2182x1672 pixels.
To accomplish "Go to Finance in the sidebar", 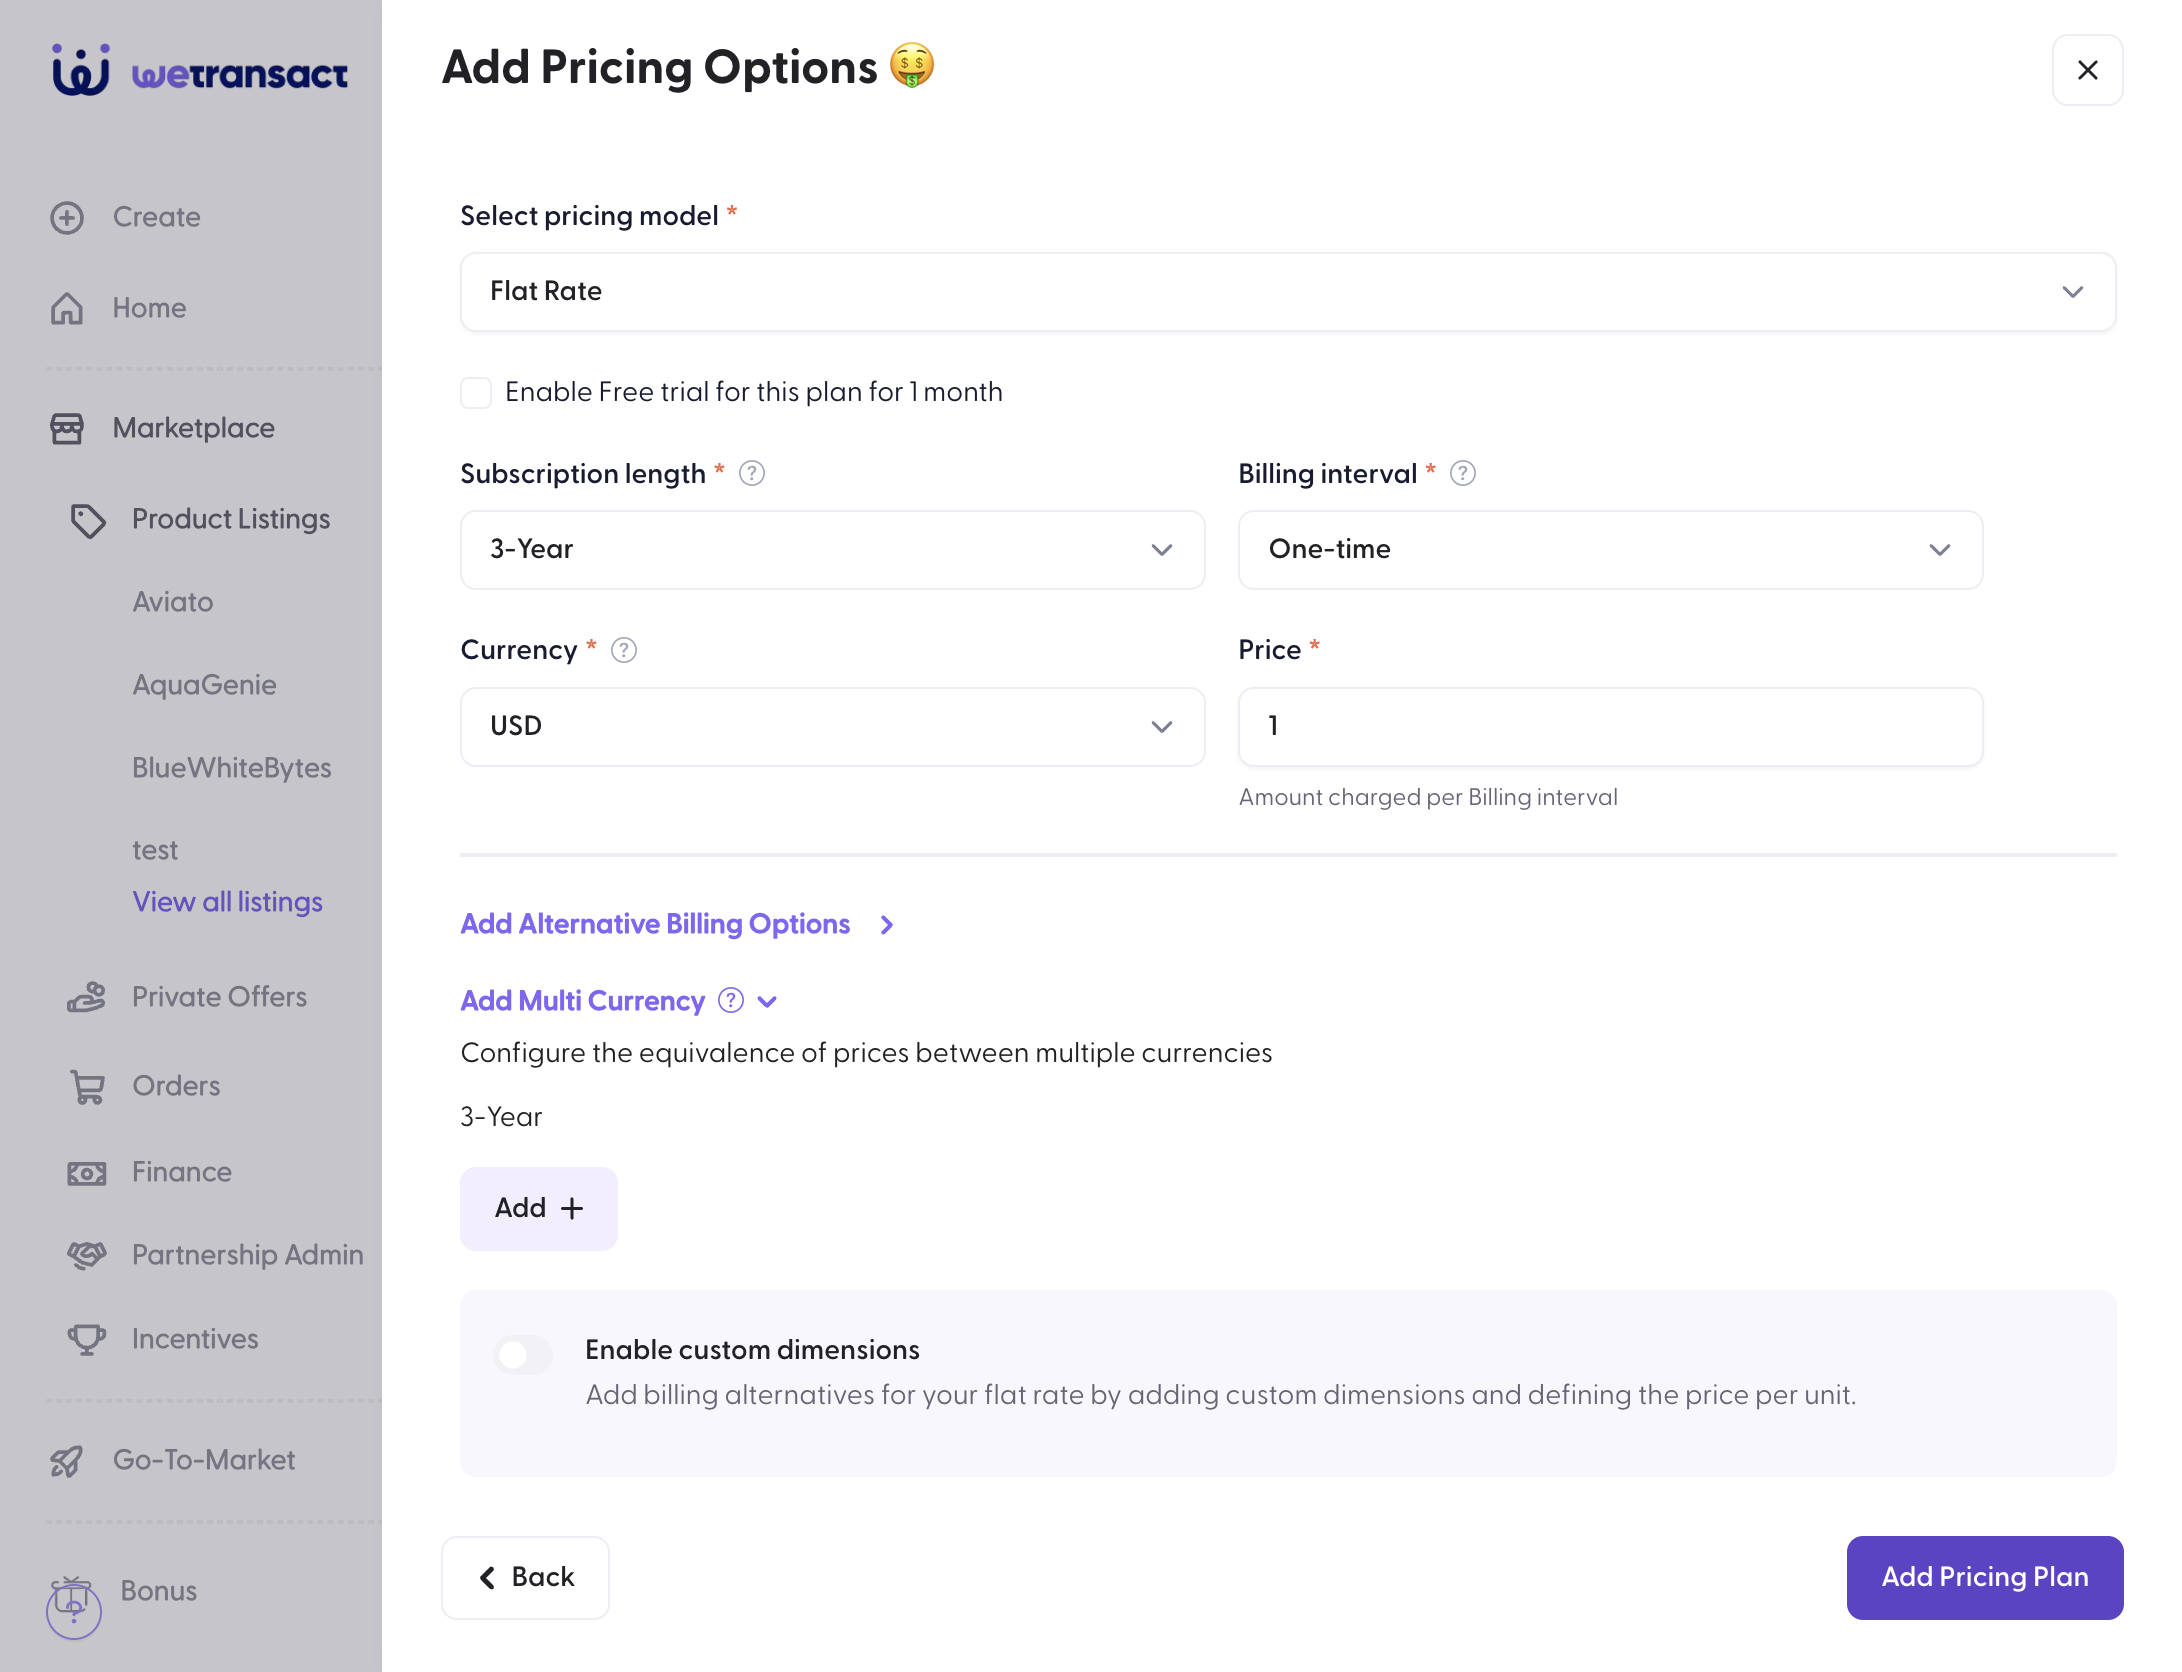I will pyautogui.click(x=181, y=1172).
